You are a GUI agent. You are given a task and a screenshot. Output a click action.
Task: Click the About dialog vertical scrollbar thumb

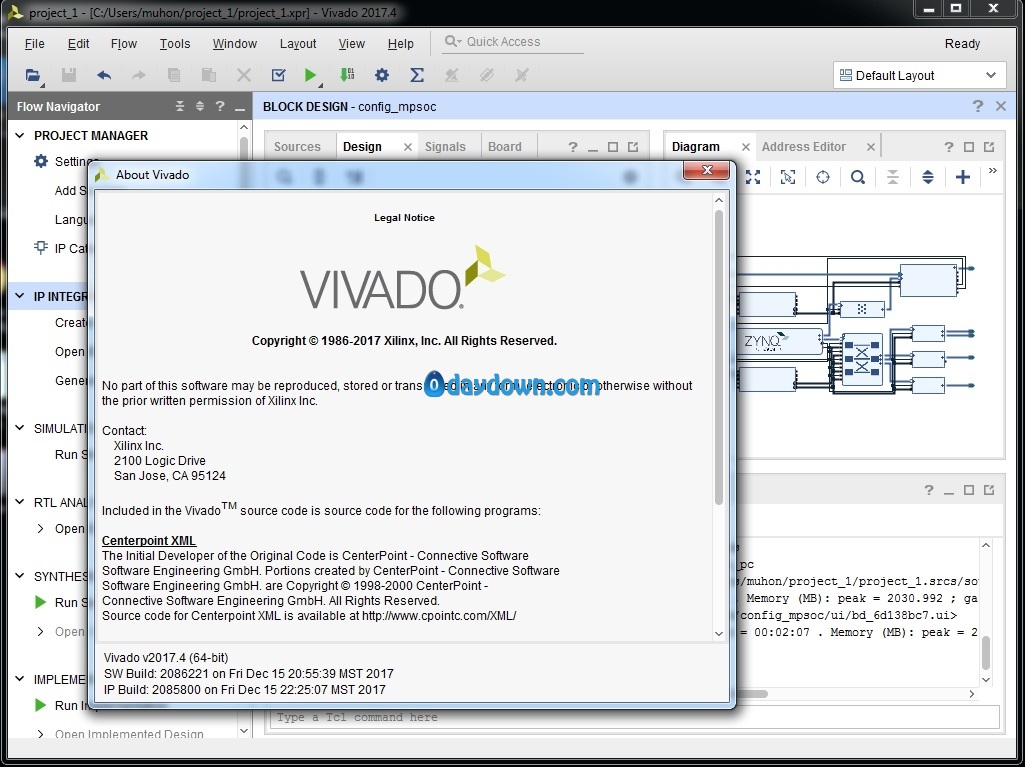(x=718, y=356)
